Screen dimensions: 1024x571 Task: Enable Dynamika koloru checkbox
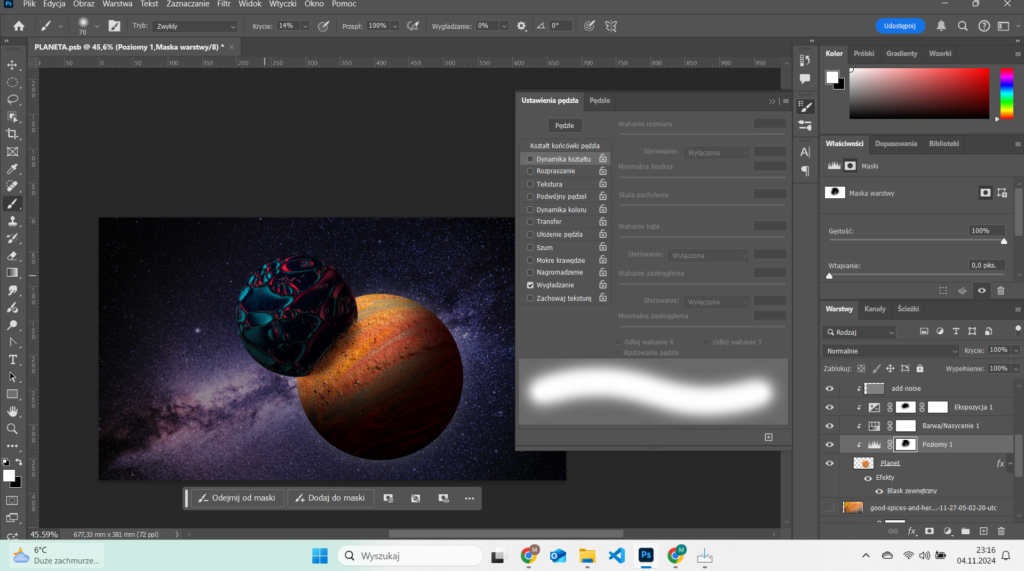click(530, 210)
